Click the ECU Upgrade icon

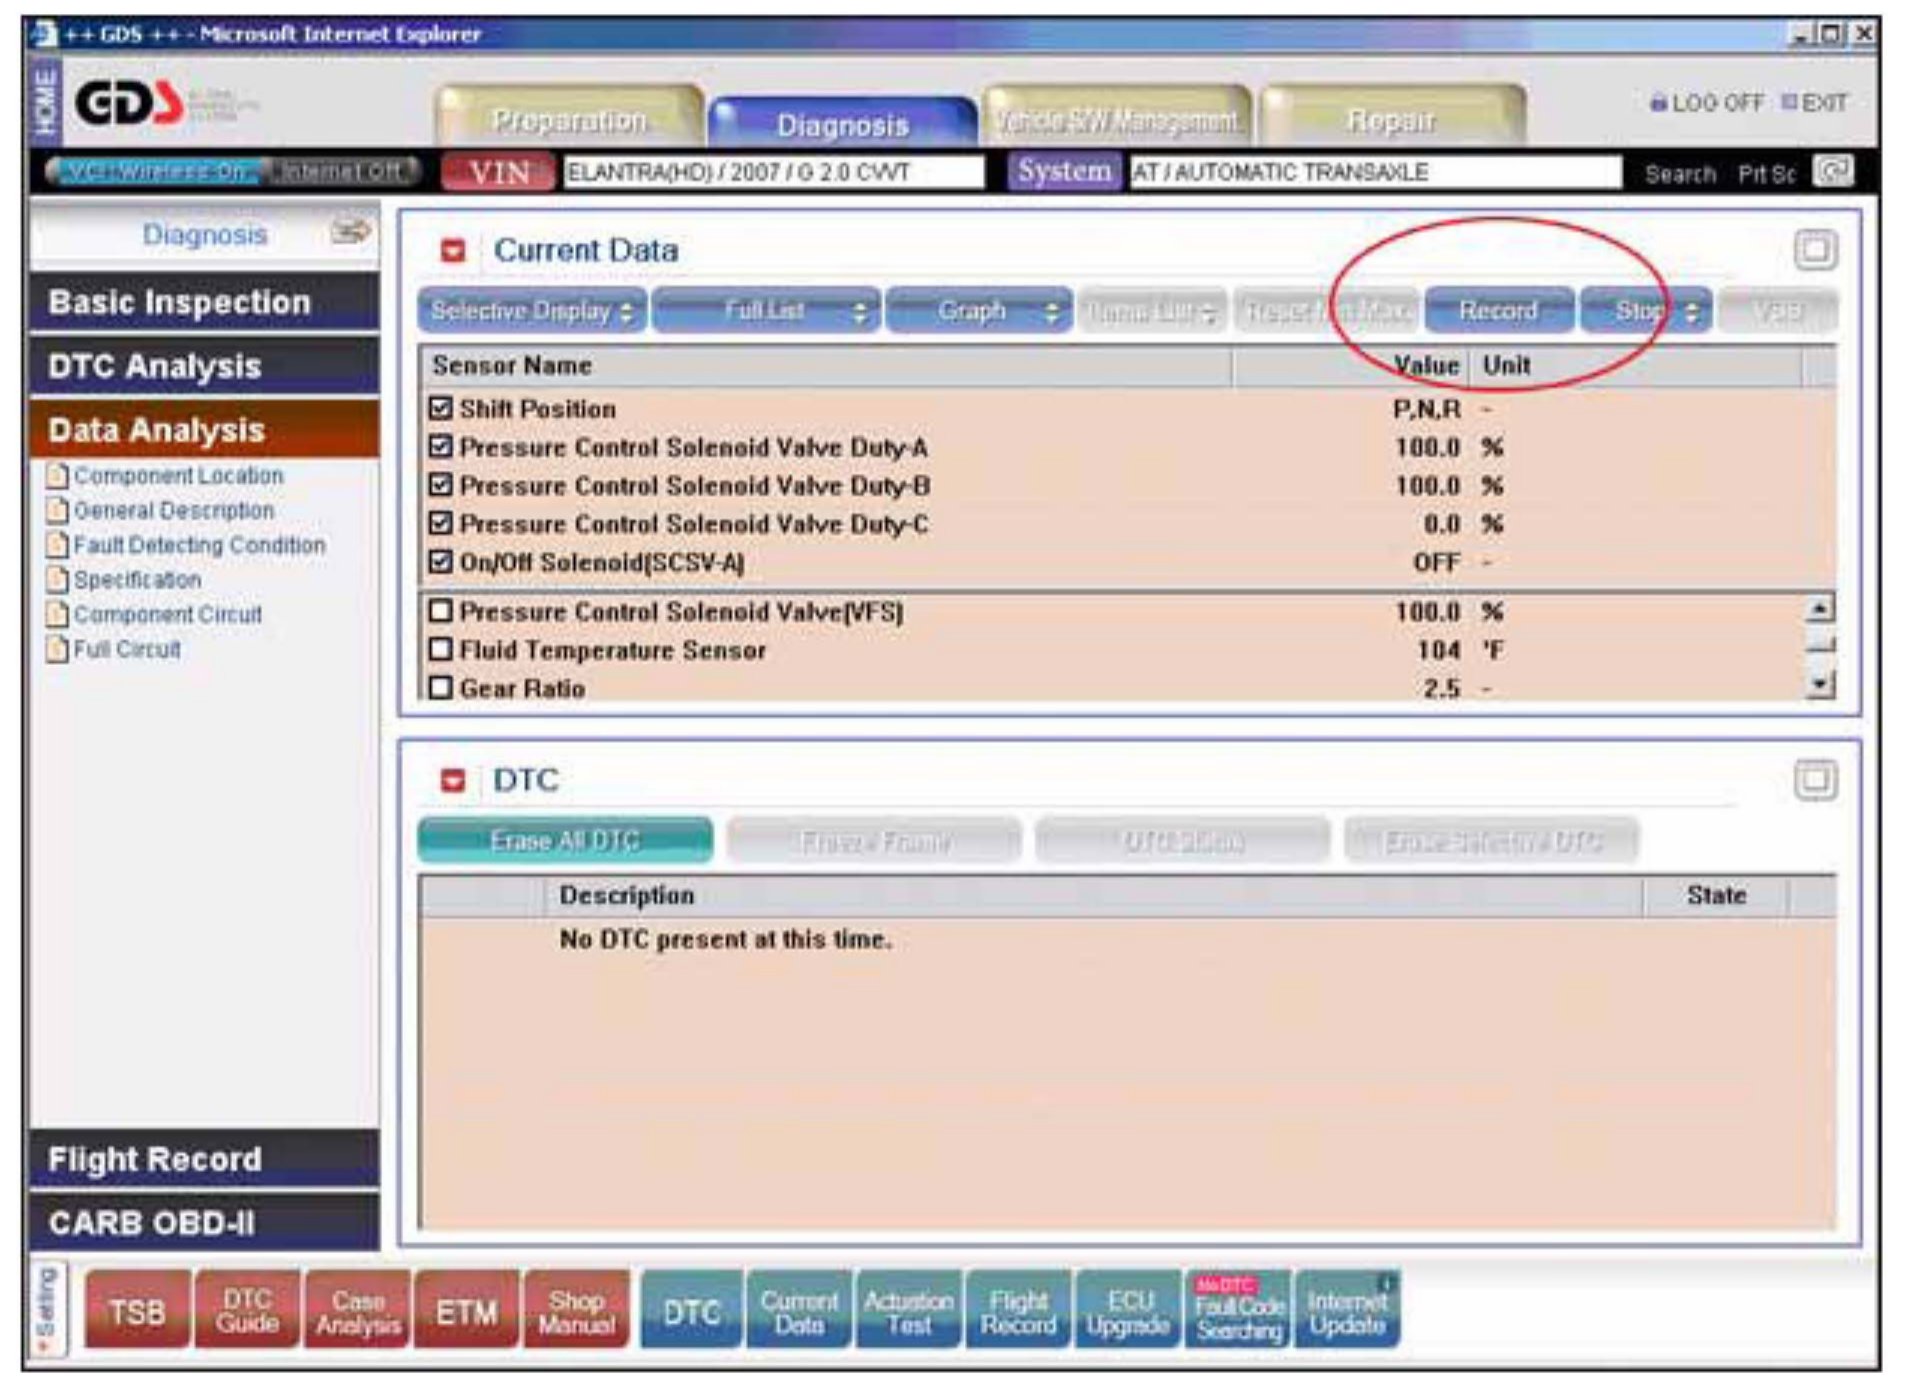tap(1127, 1311)
